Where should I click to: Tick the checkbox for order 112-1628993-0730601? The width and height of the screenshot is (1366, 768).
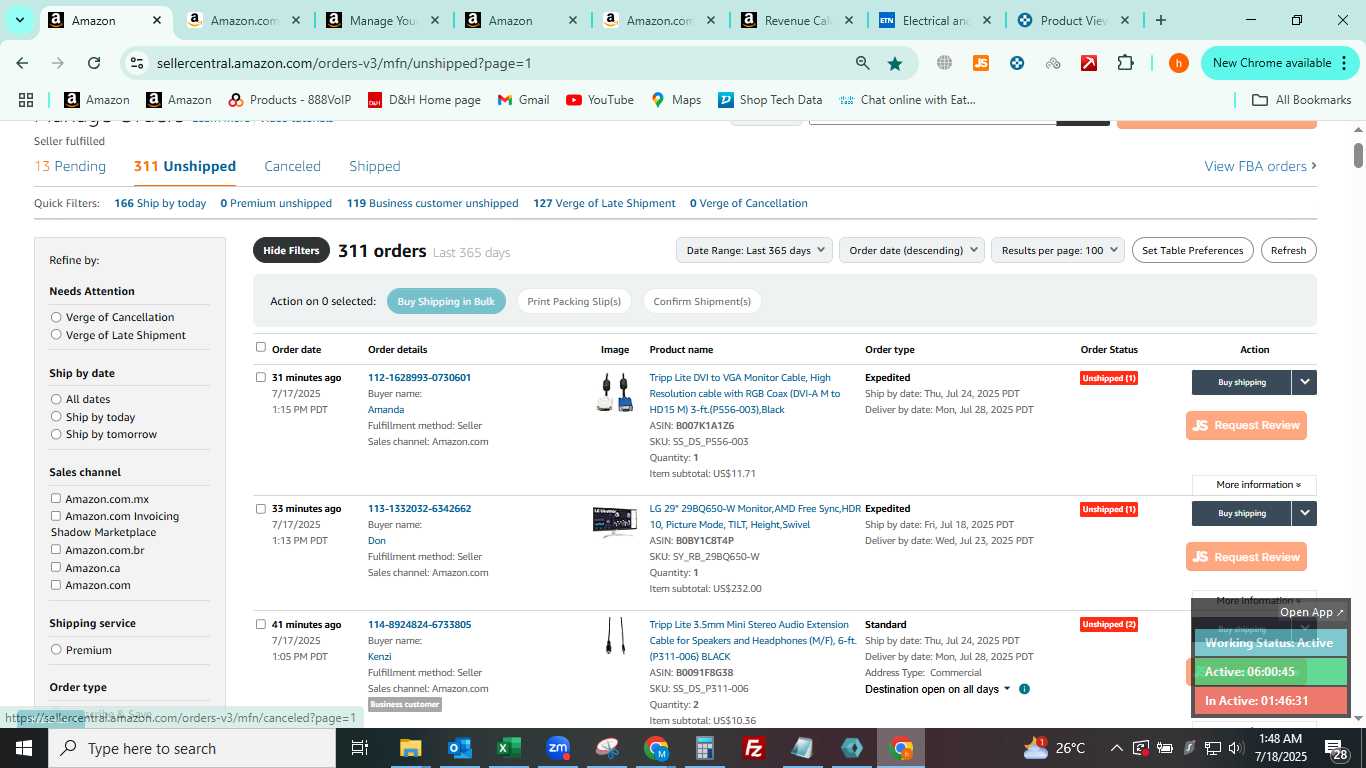[261, 377]
